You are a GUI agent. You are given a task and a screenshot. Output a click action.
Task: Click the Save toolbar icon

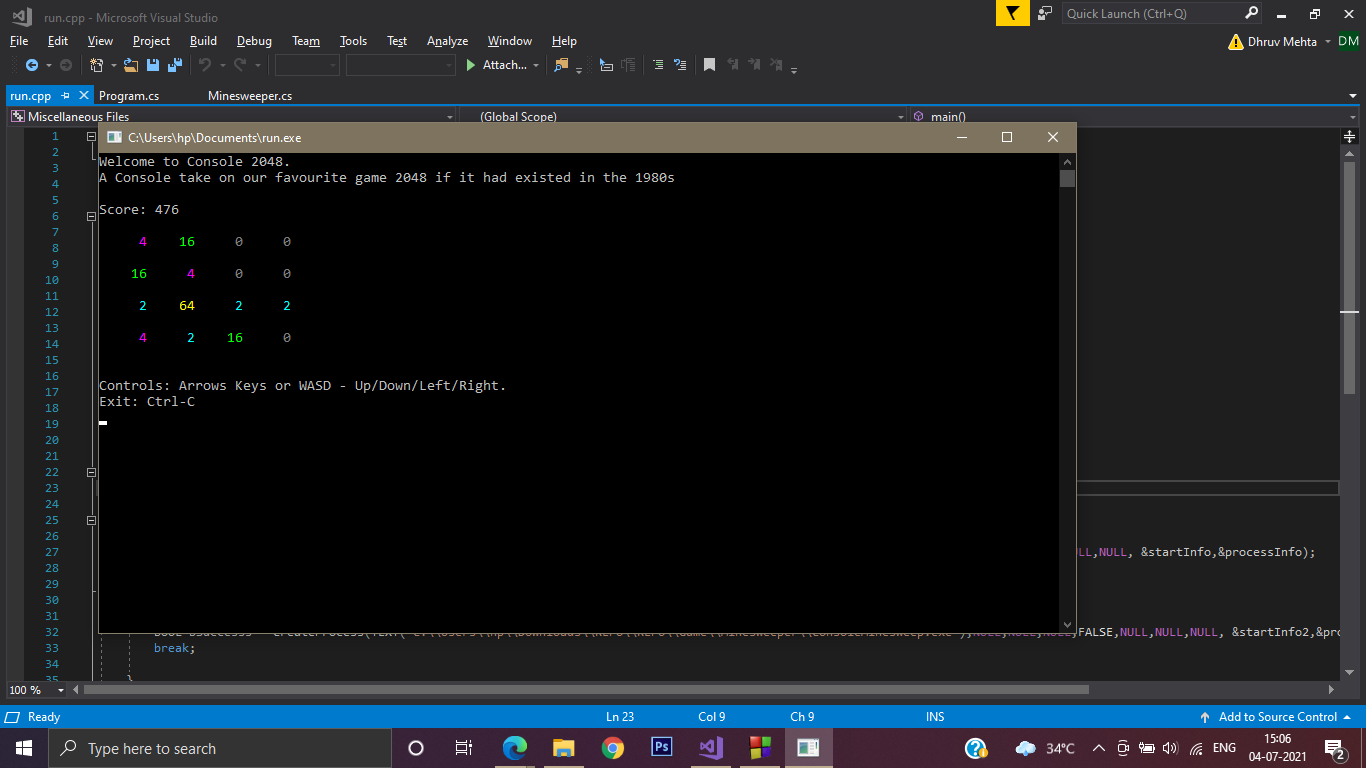[x=153, y=65]
